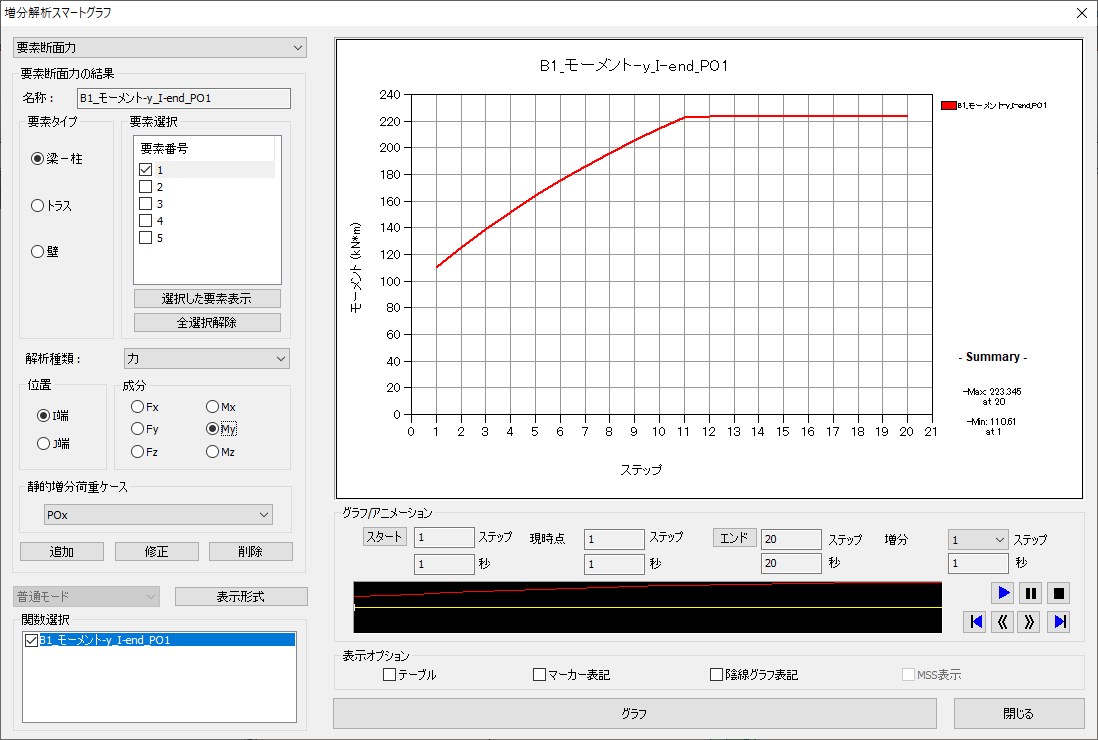Click the red legend swatch in the graph

click(x=948, y=104)
